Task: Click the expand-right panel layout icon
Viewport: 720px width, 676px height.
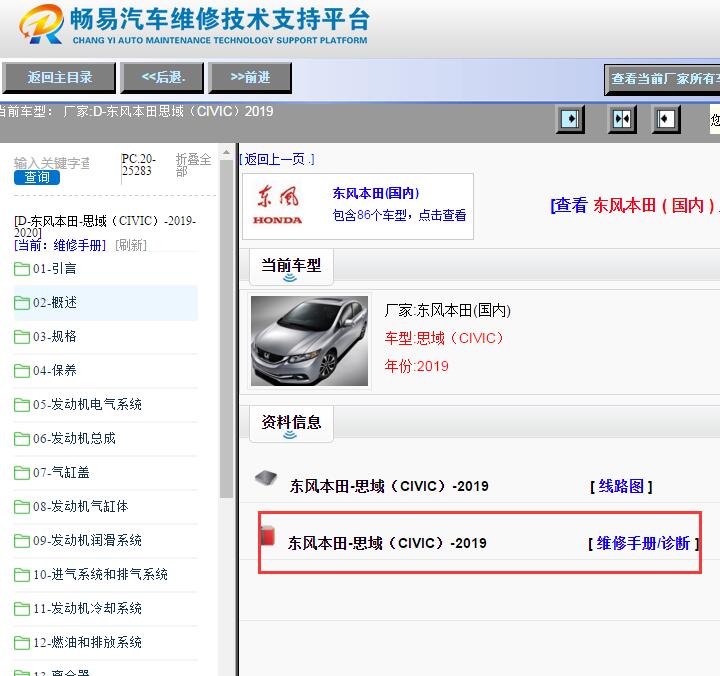Action: (570, 119)
